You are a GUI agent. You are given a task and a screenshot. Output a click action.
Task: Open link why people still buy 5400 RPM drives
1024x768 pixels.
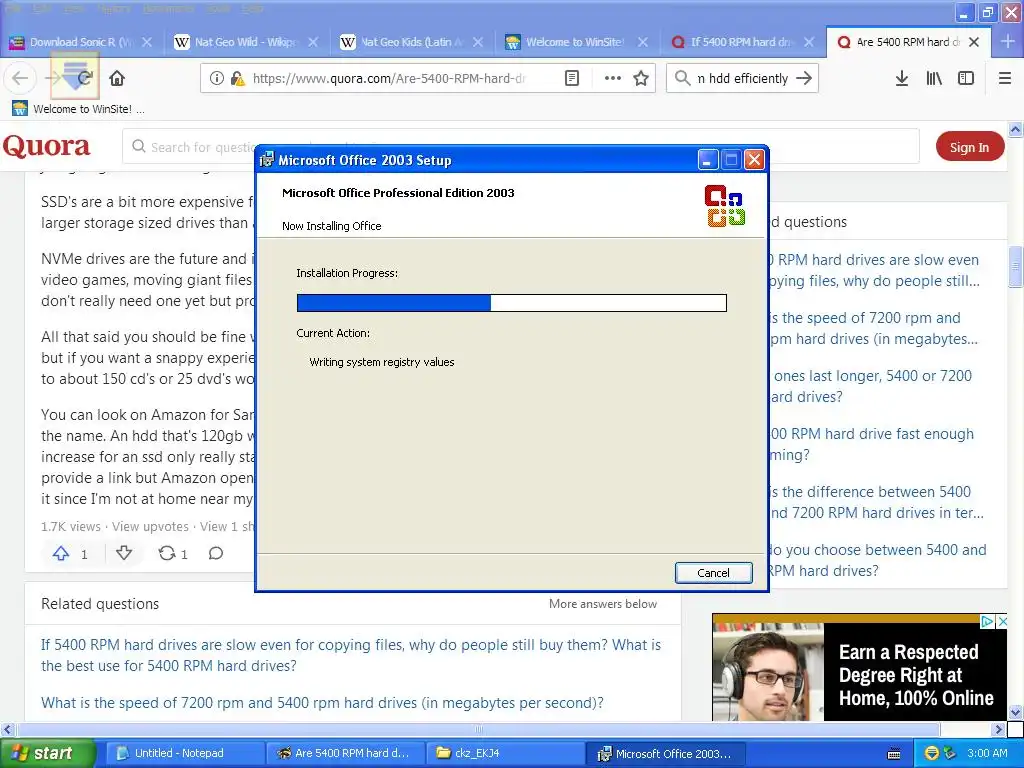click(351, 655)
